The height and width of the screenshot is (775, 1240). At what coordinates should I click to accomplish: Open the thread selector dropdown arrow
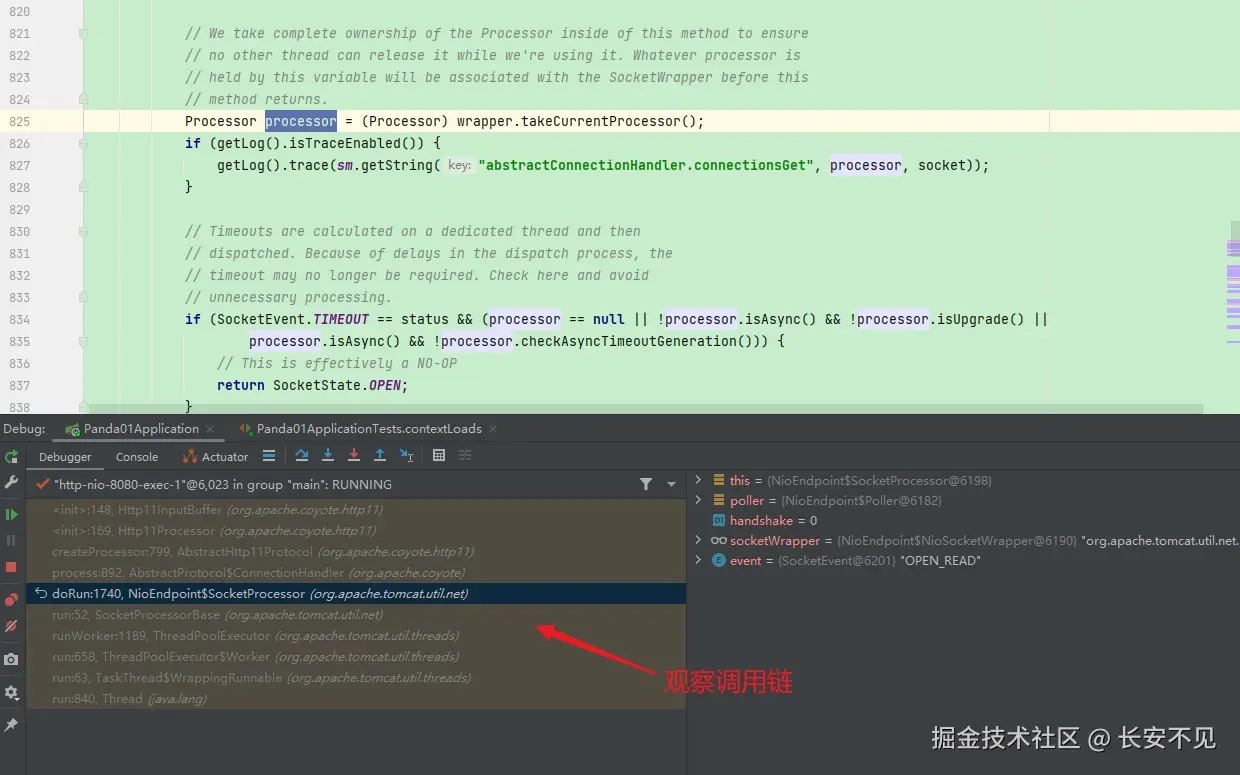pyautogui.click(x=671, y=484)
